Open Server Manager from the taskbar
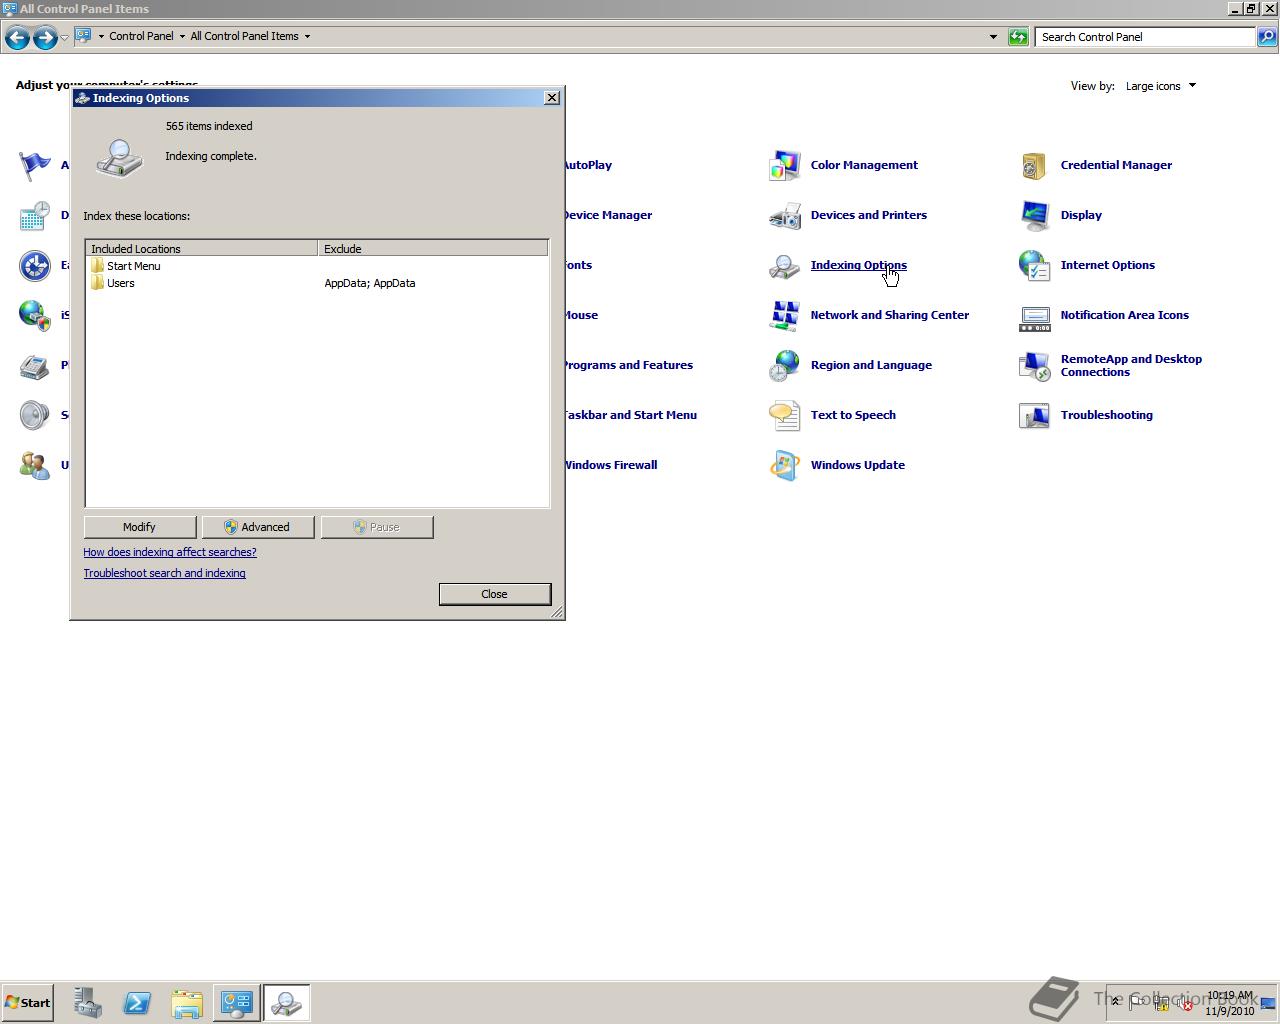This screenshot has height=1024, width=1280. 87,1003
